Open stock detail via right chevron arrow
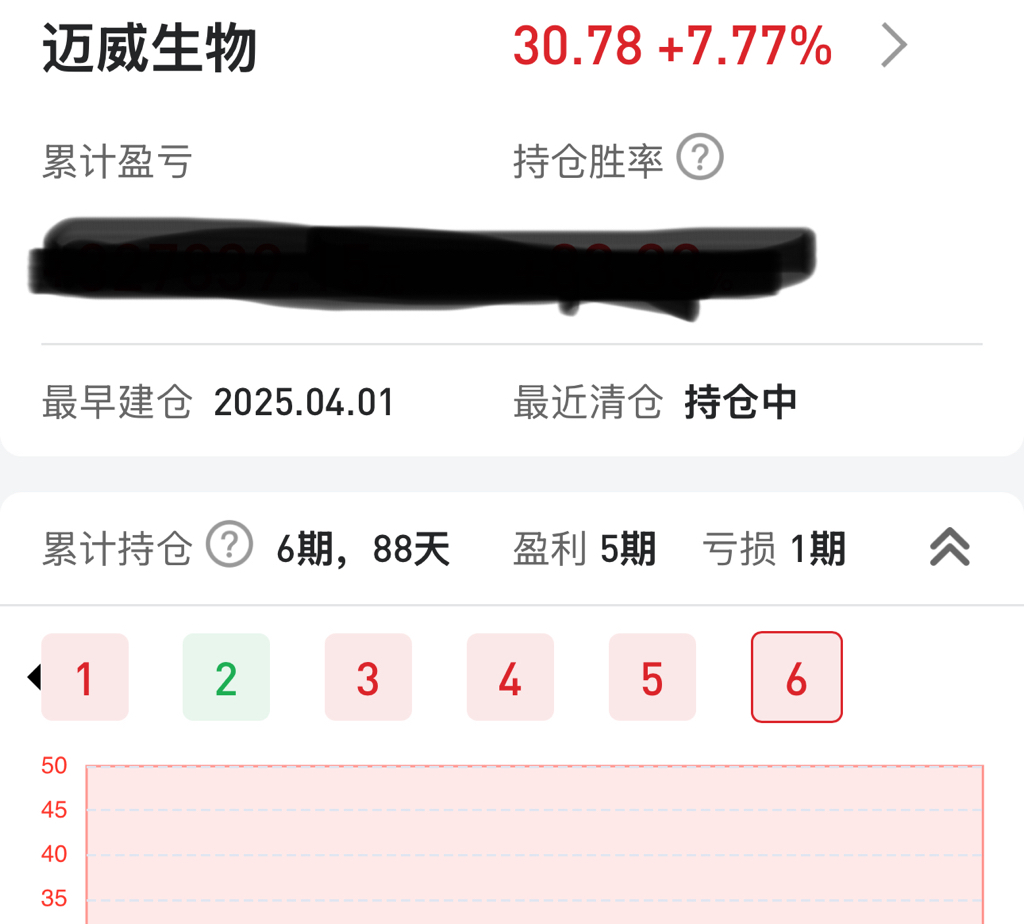This screenshot has height=924, width=1024. tap(894, 45)
